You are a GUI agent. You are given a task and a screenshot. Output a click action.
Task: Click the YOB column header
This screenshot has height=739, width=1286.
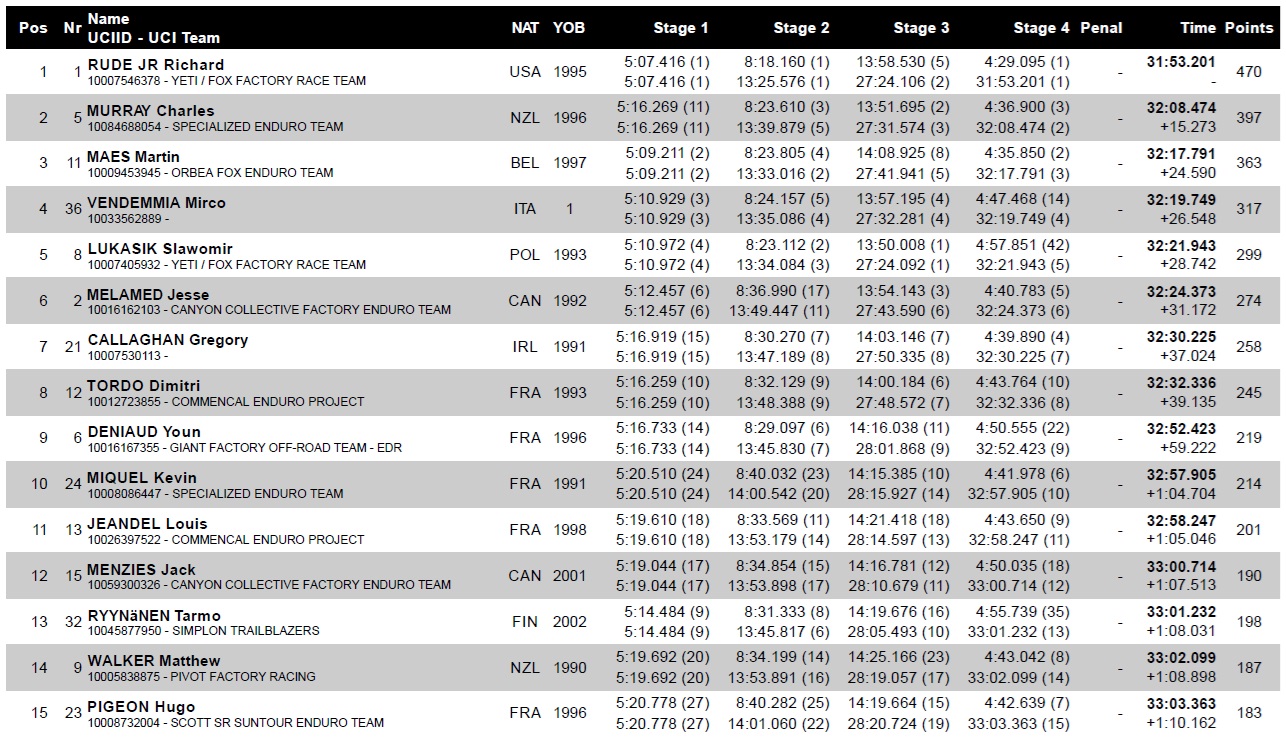570,28
